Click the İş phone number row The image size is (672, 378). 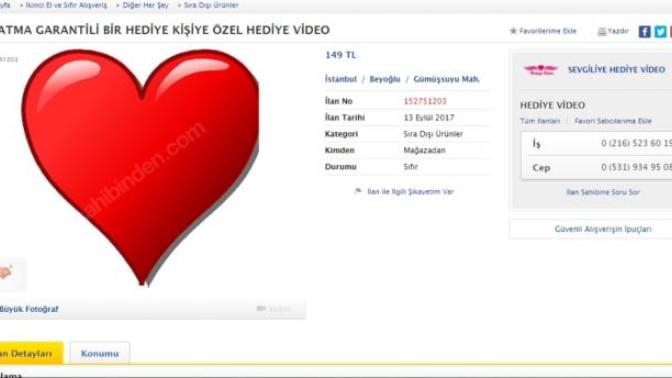[x=597, y=144]
